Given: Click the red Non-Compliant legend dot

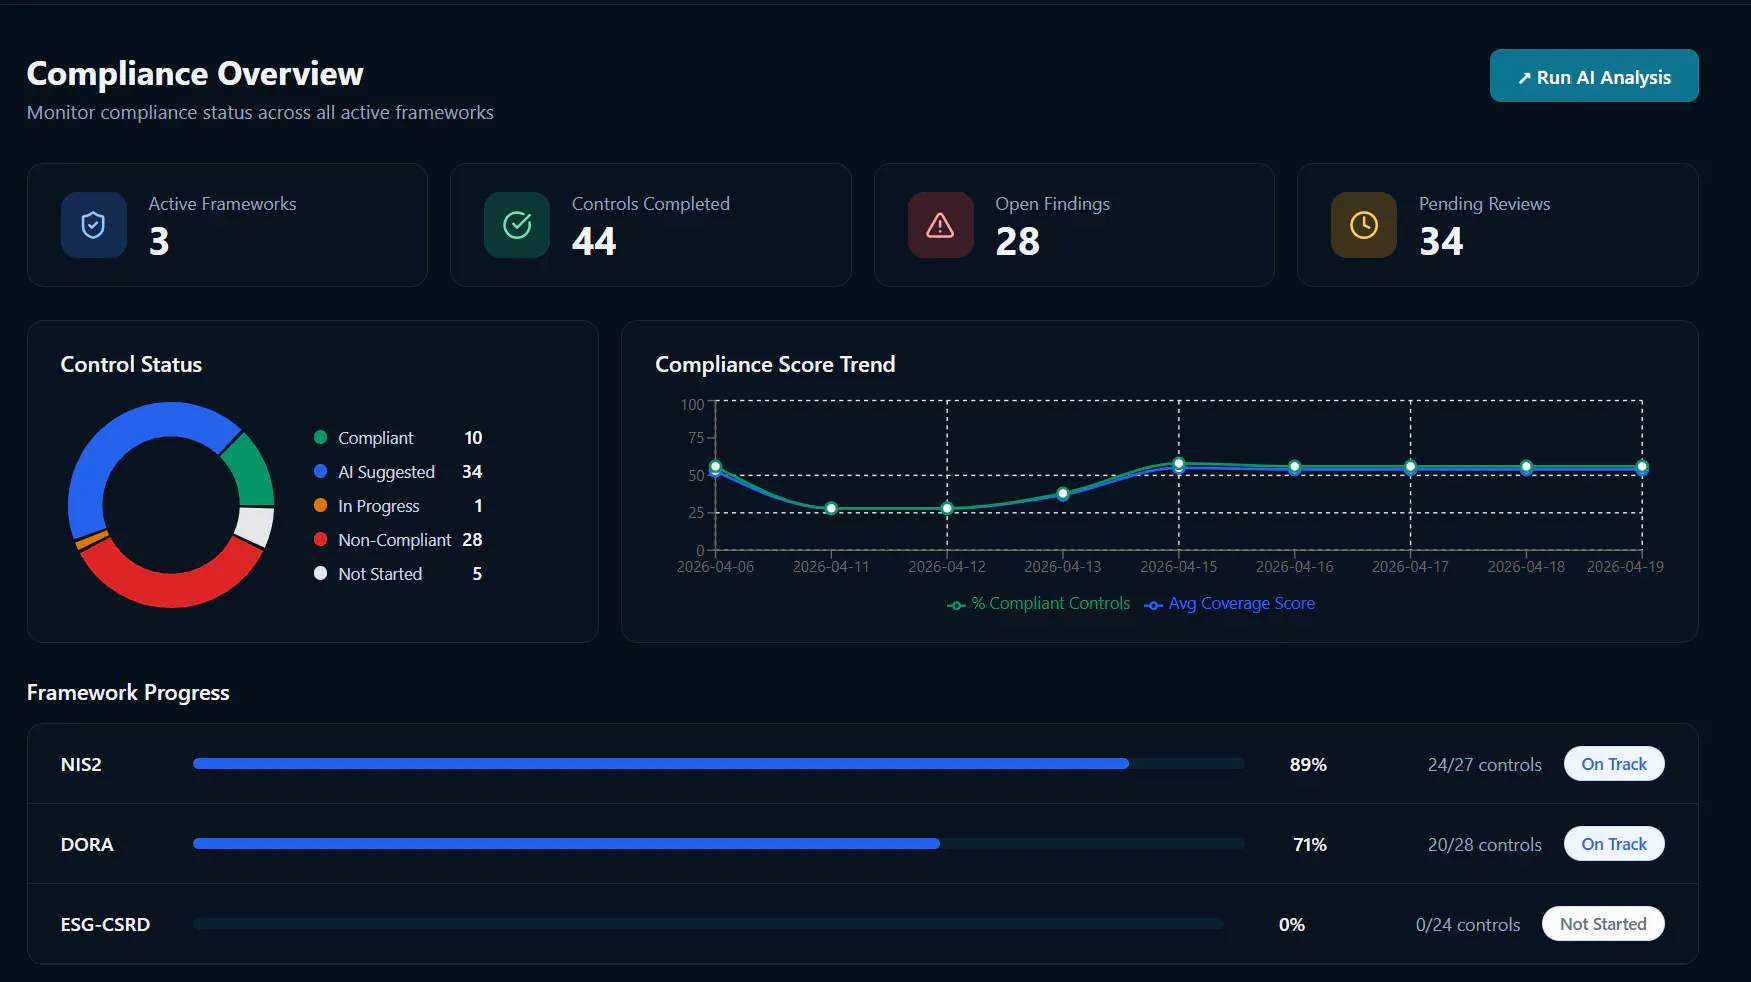Looking at the screenshot, I should (x=320, y=539).
